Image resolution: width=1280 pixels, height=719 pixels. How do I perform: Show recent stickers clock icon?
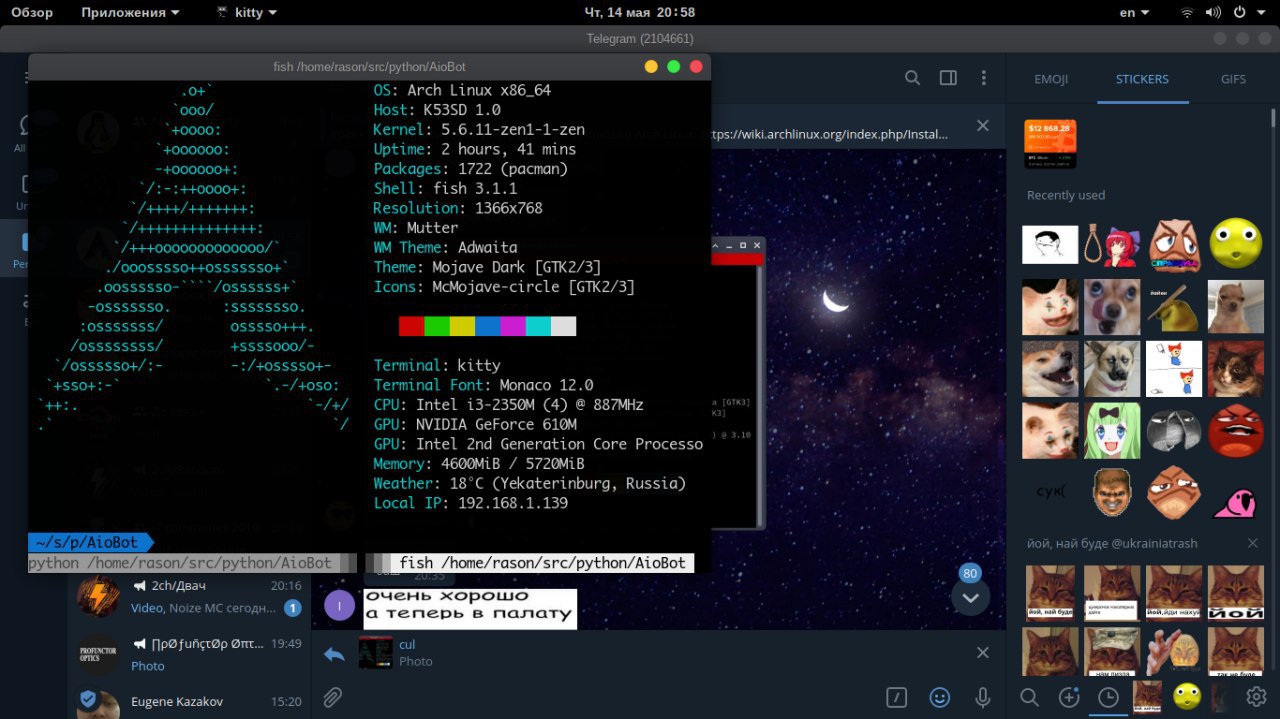click(x=1108, y=697)
